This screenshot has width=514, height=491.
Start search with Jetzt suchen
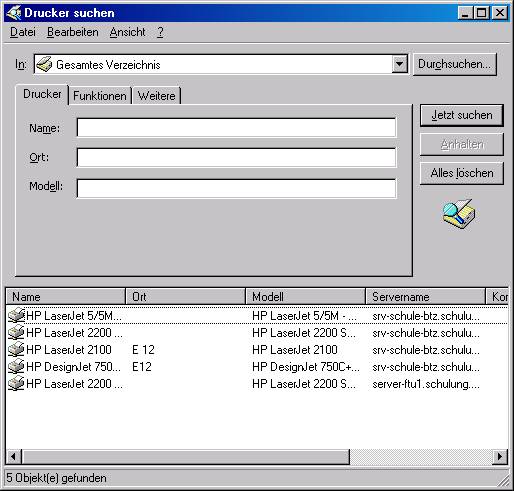pyautogui.click(x=462, y=115)
